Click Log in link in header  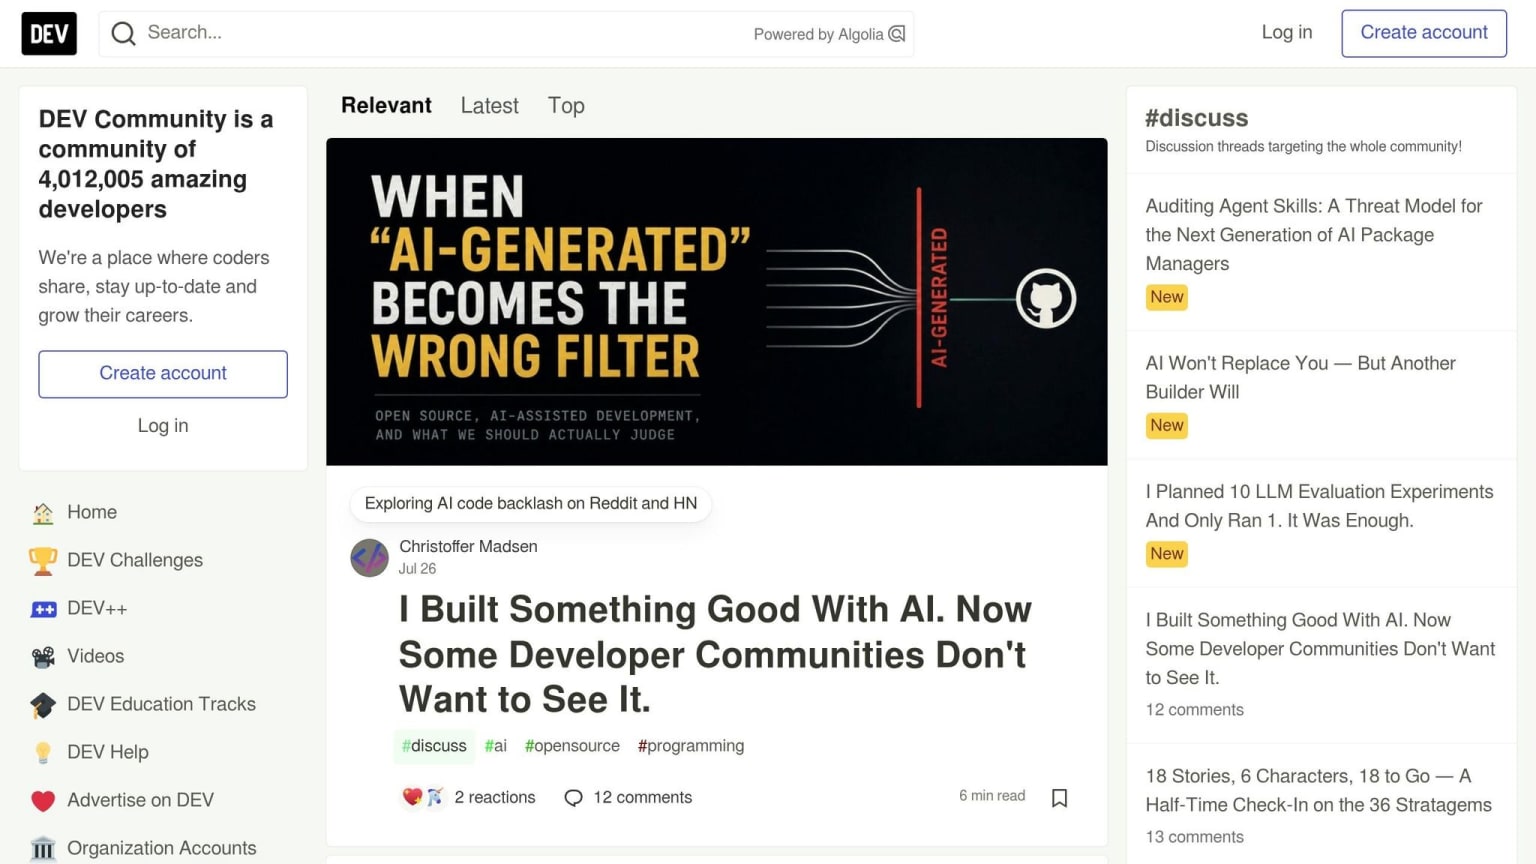1286,33
